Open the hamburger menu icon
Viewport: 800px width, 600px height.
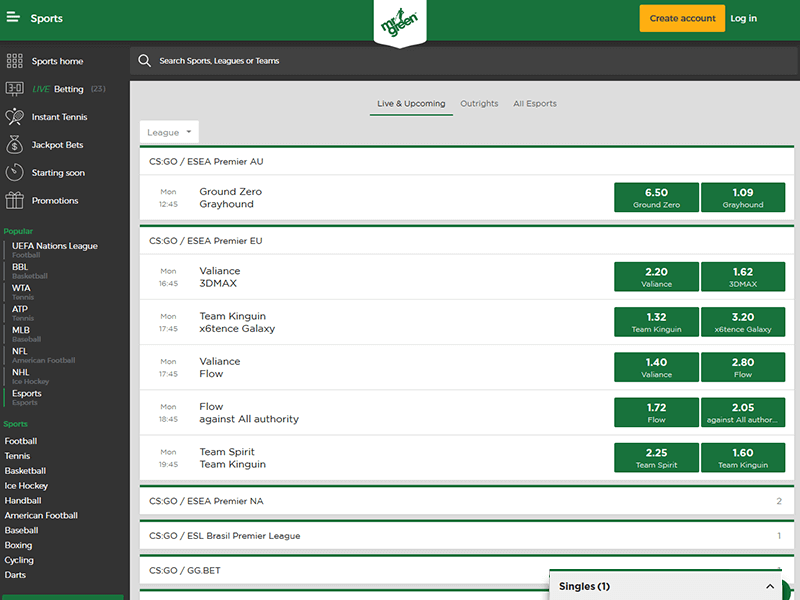click(x=13, y=17)
